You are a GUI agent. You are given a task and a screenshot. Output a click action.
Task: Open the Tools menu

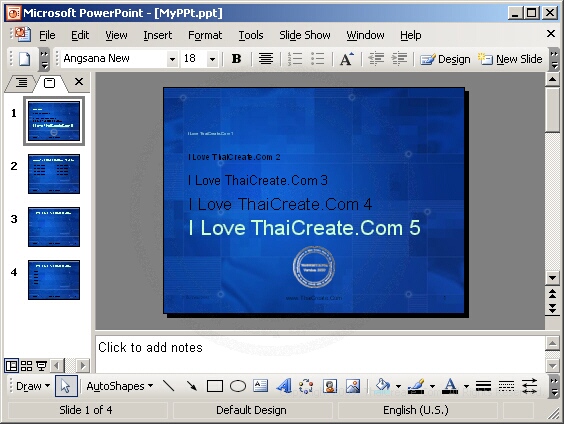251,35
